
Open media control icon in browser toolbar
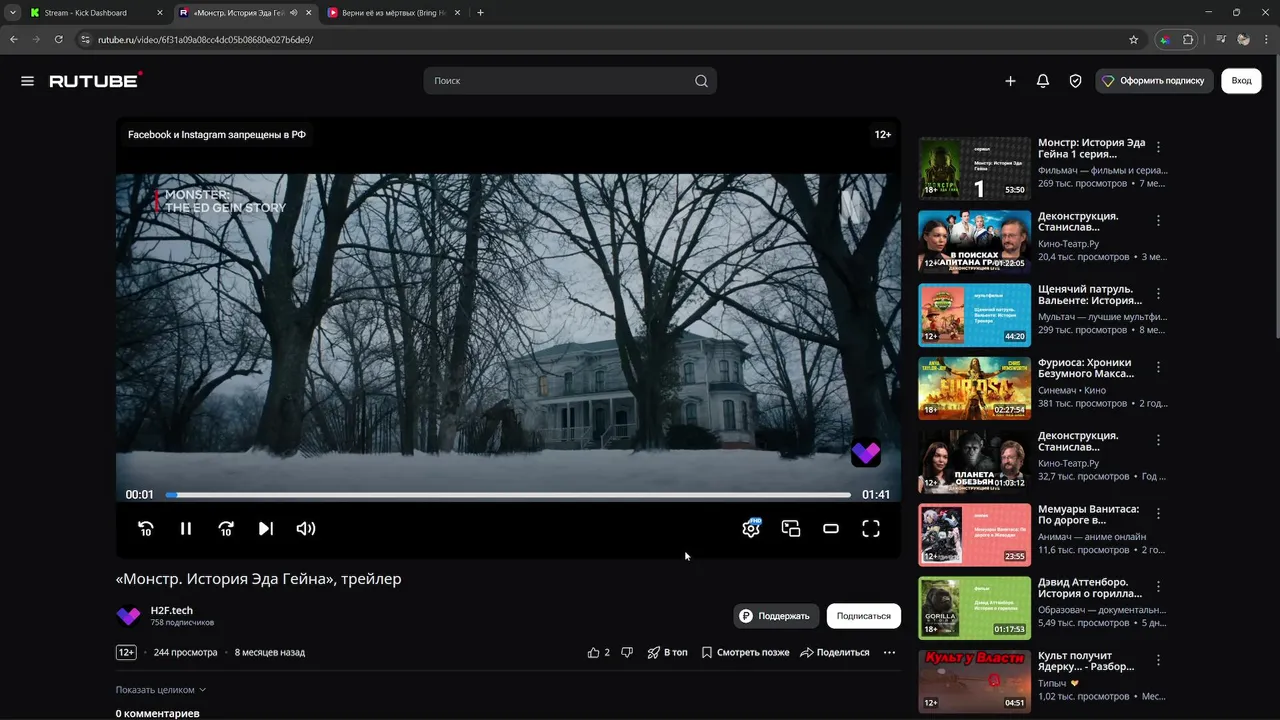[x=1221, y=40]
